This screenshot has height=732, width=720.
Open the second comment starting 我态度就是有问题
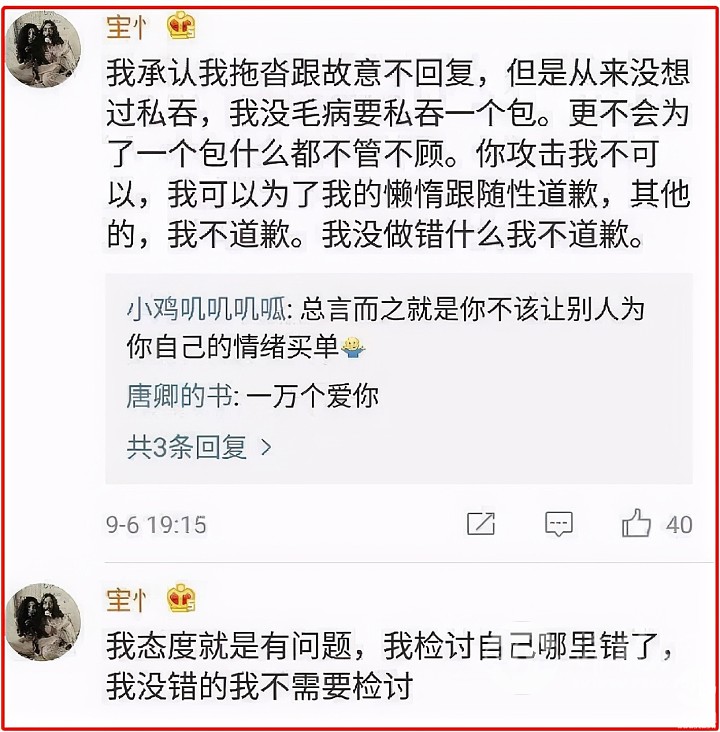[x=389, y=666]
